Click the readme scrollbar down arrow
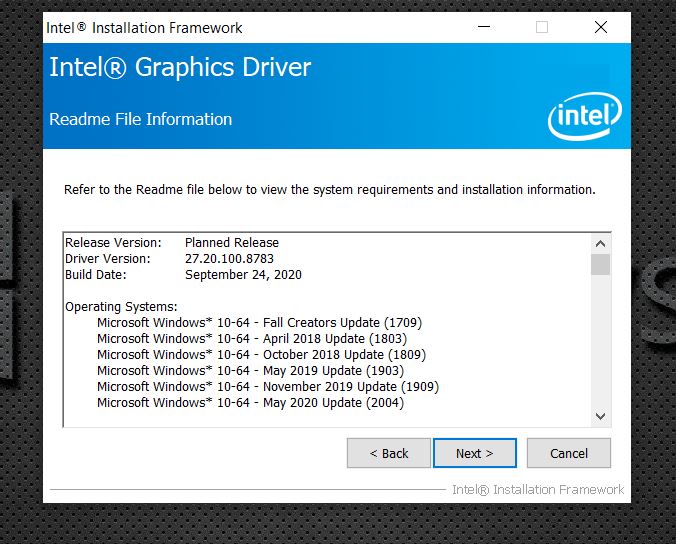676x544 pixels. pyautogui.click(x=600, y=416)
